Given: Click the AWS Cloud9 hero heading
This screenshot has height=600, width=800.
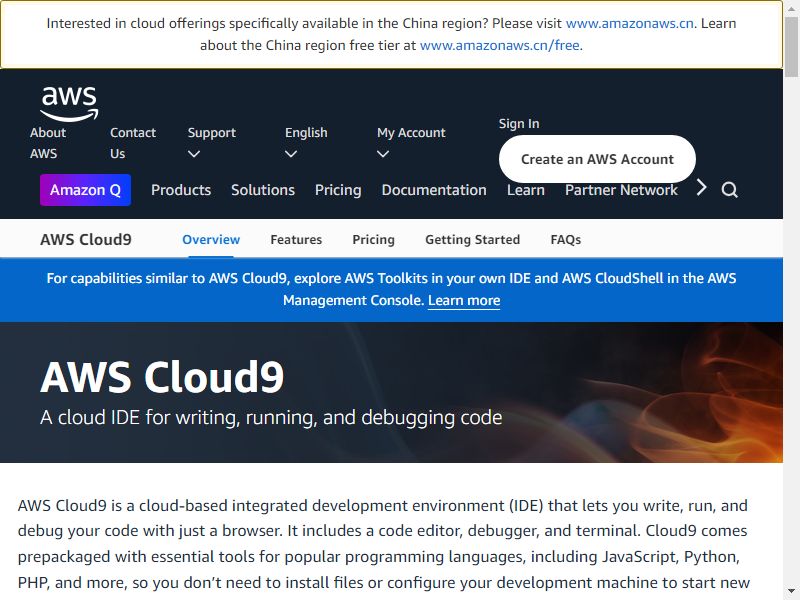Looking at the screenshot, I should (162, 378).
